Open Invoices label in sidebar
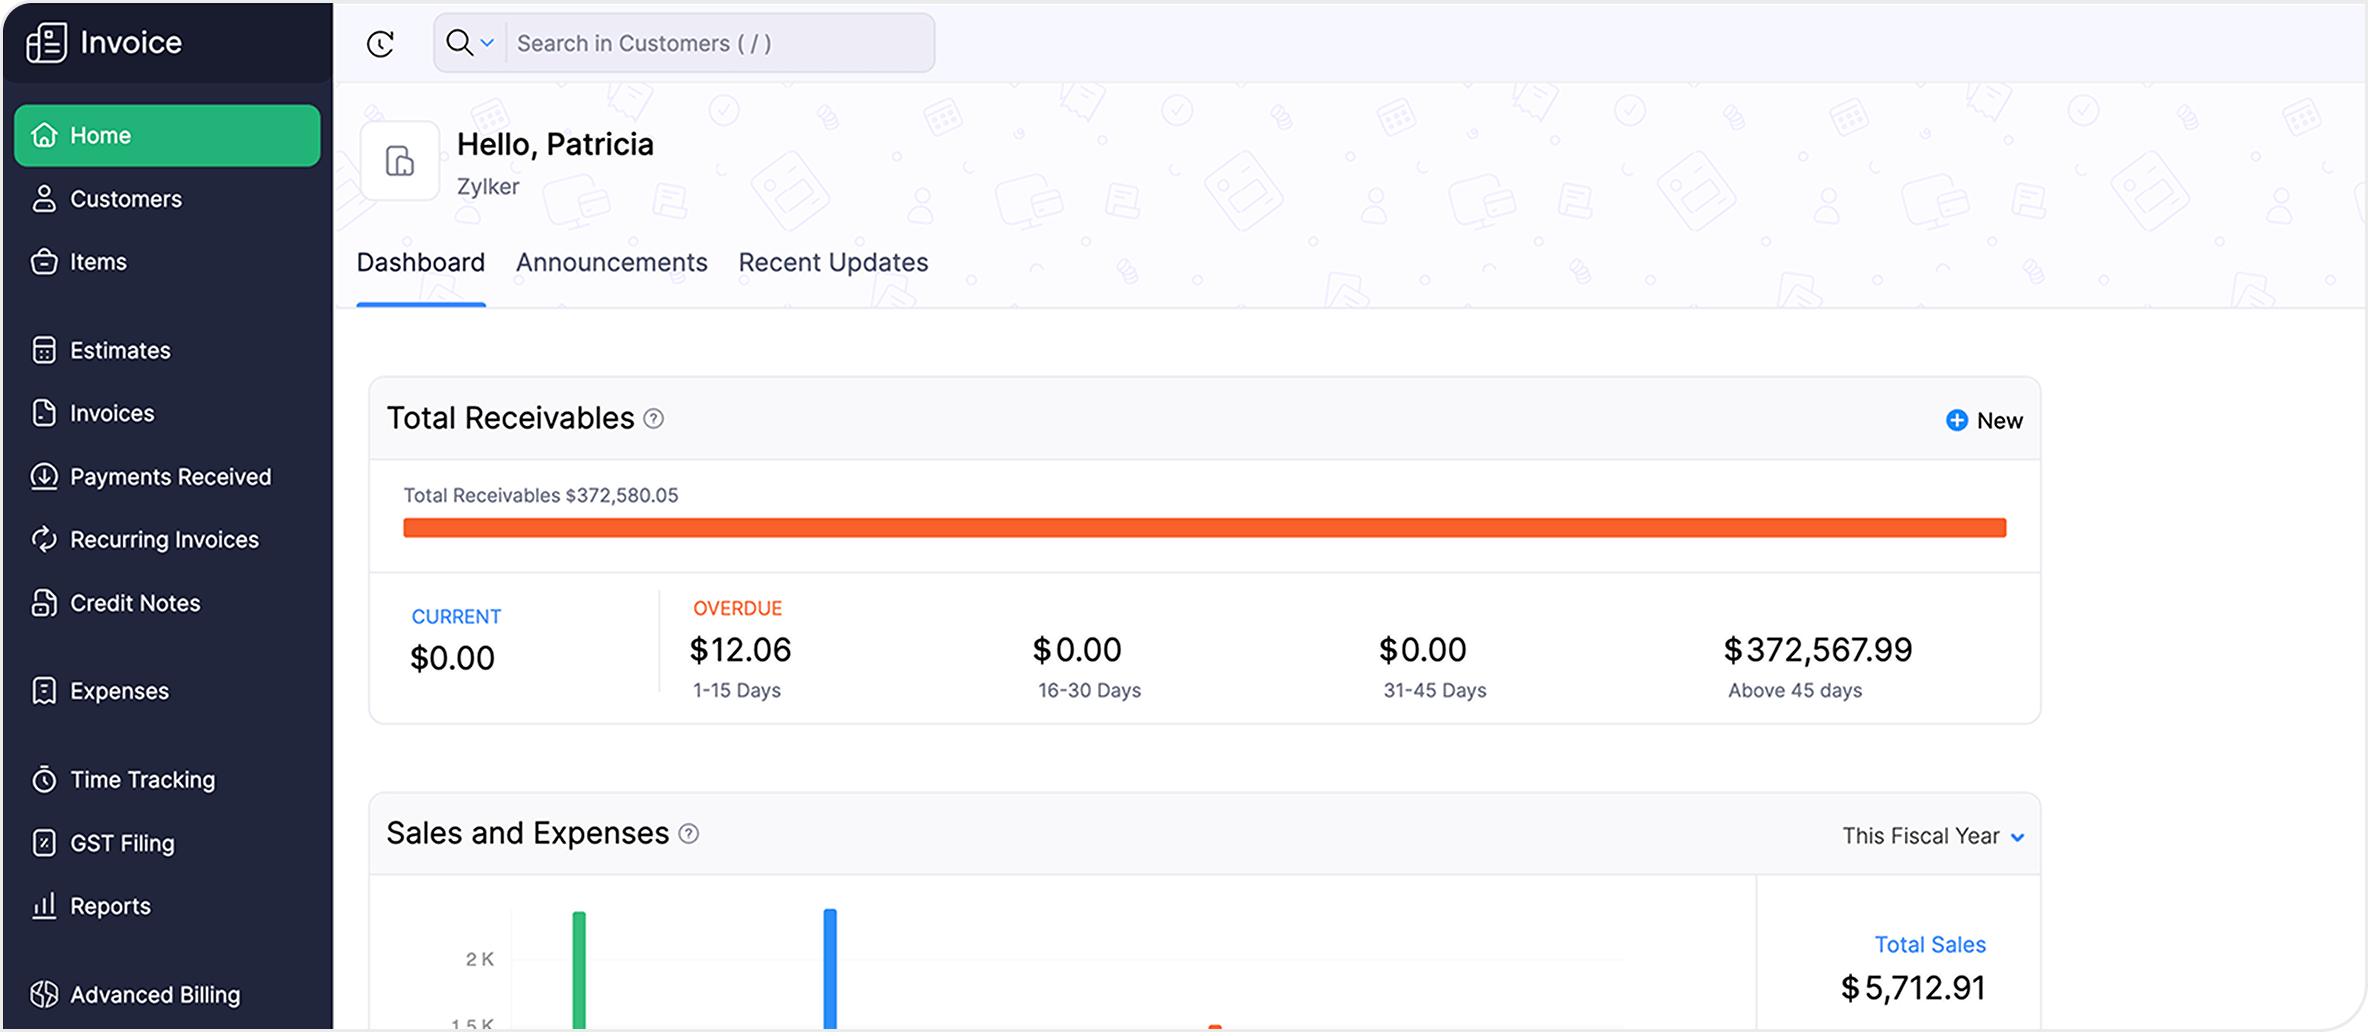Image resolution: width=2368 pixels, height=1032 pixels. (112, 413)
